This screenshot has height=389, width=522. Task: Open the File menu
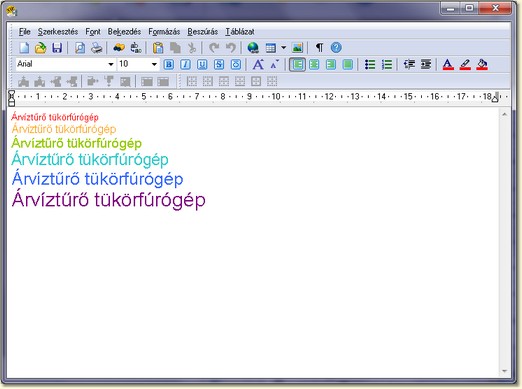[25, 32]
